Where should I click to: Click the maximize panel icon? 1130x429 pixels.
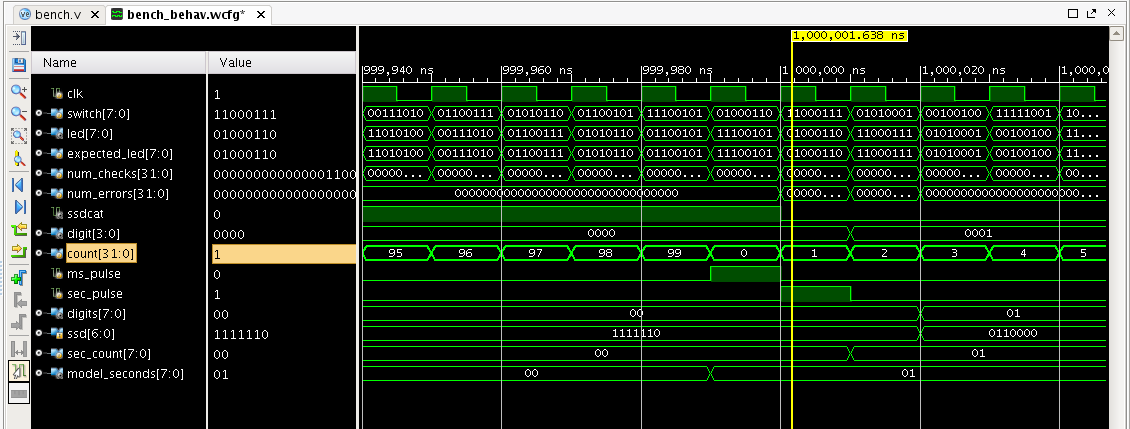tap(1073, 13)
